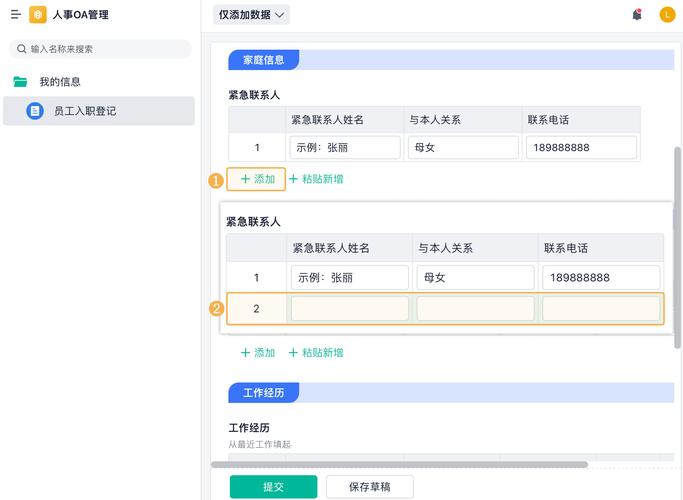
Task: Click the lower 添加 row button
Action: [257, 353]
